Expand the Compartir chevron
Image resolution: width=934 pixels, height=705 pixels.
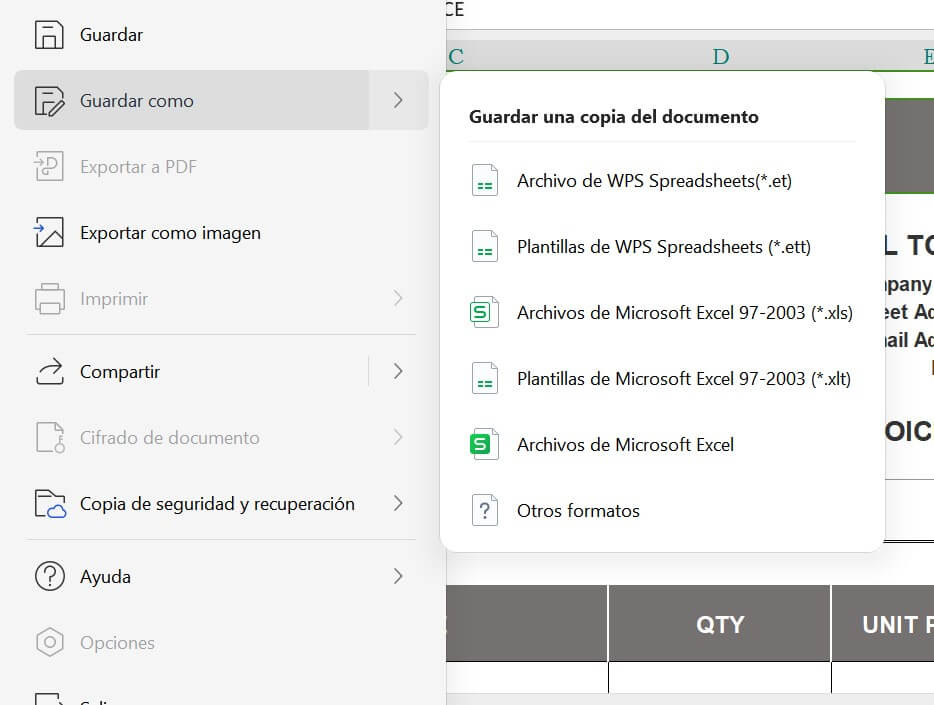tap(398, 371)
